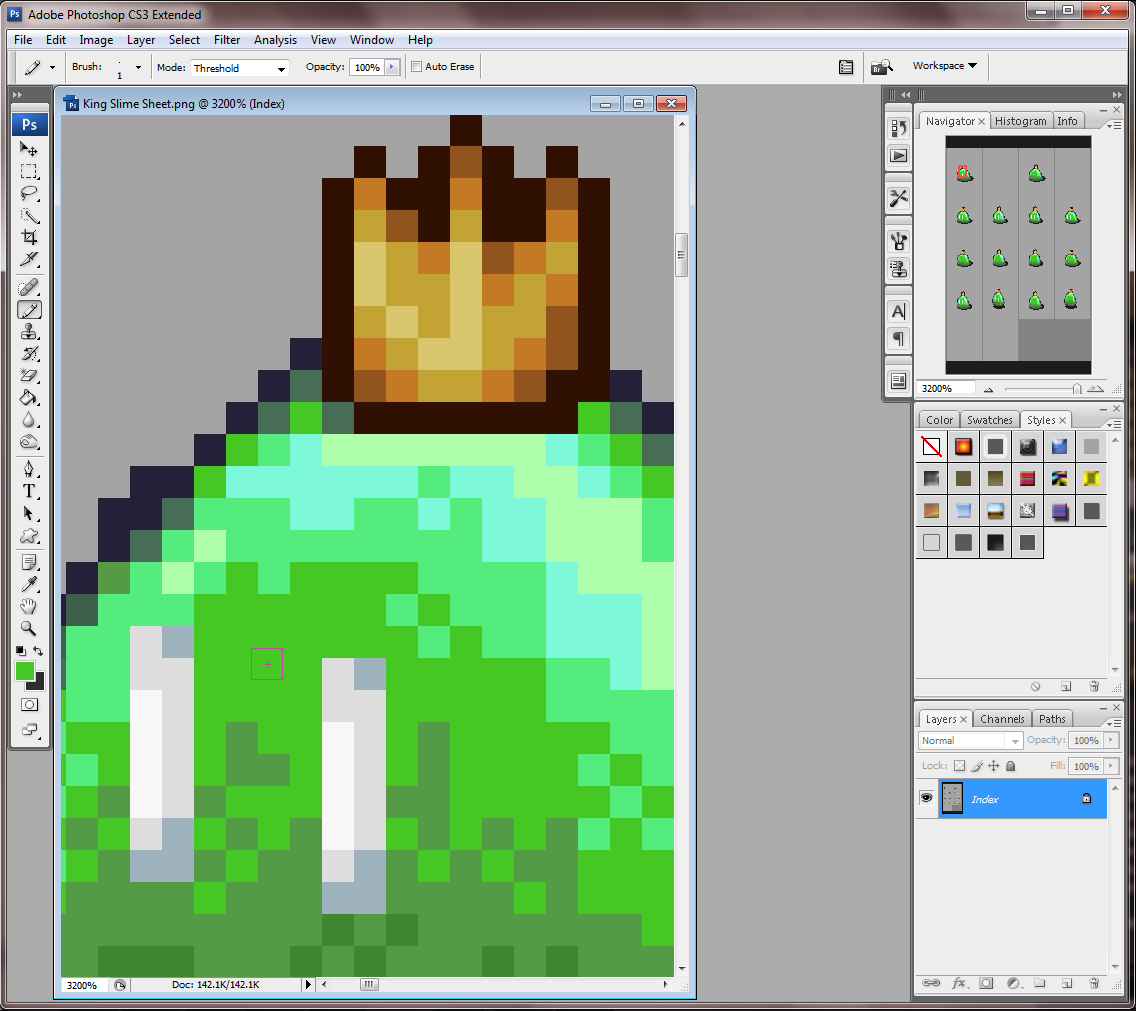Select the Healing Brush tool
The height and width of the screenshot is (1011, 1136).
coord(29,288)
